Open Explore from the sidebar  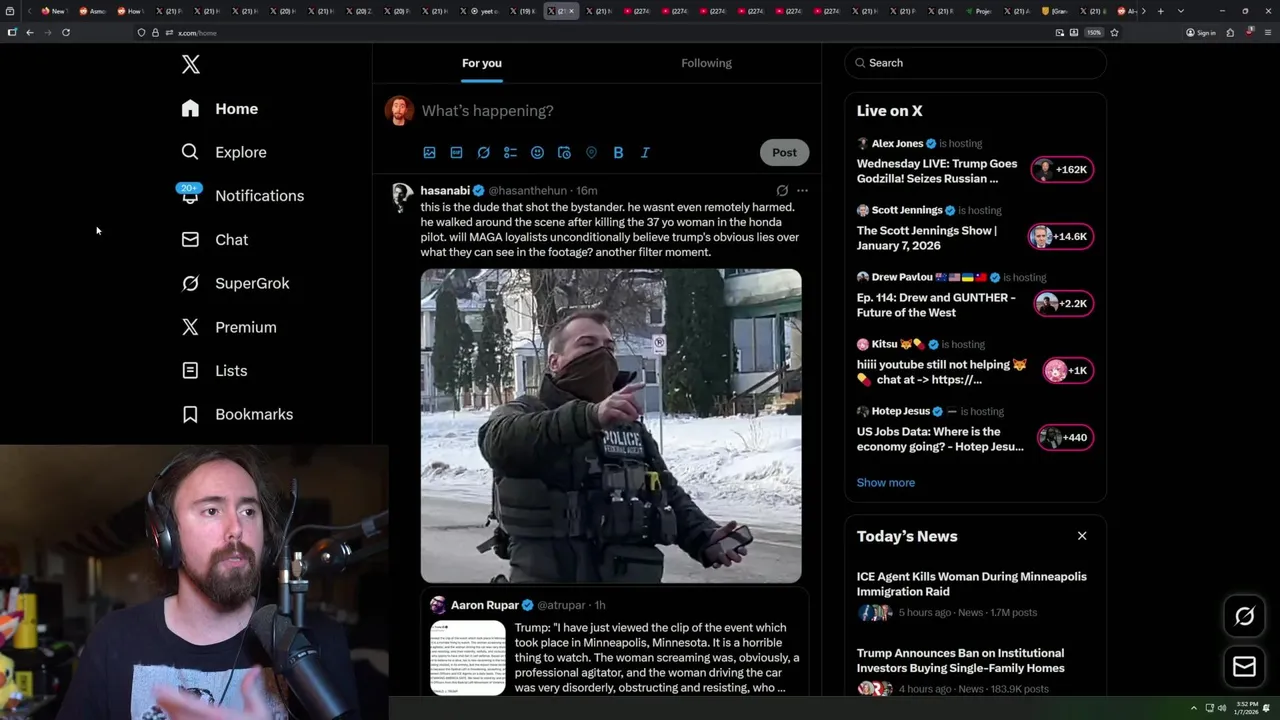(224, 152)
